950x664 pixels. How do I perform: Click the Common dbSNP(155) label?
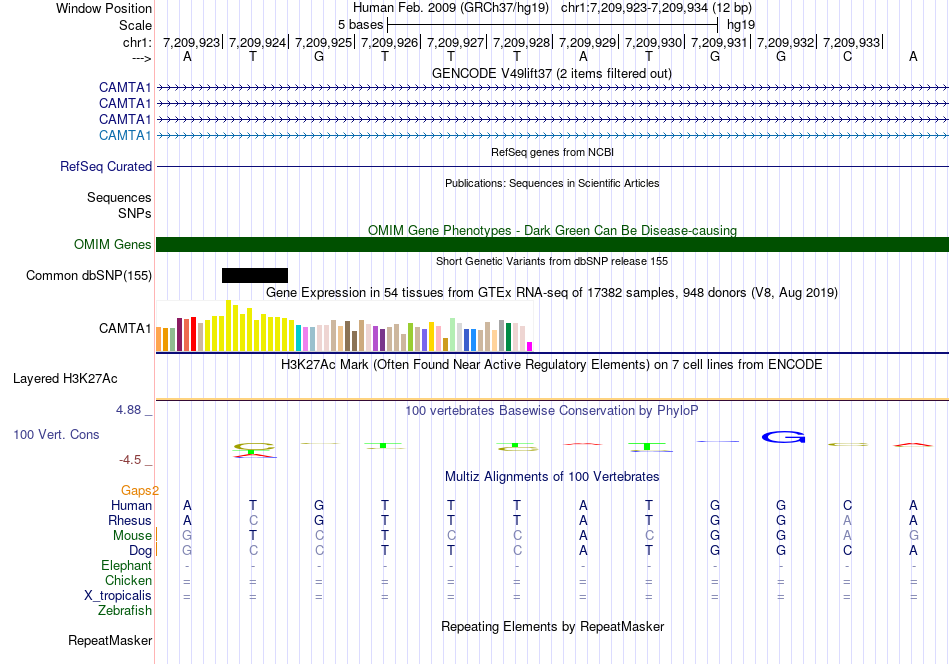(x=89, y=275)
